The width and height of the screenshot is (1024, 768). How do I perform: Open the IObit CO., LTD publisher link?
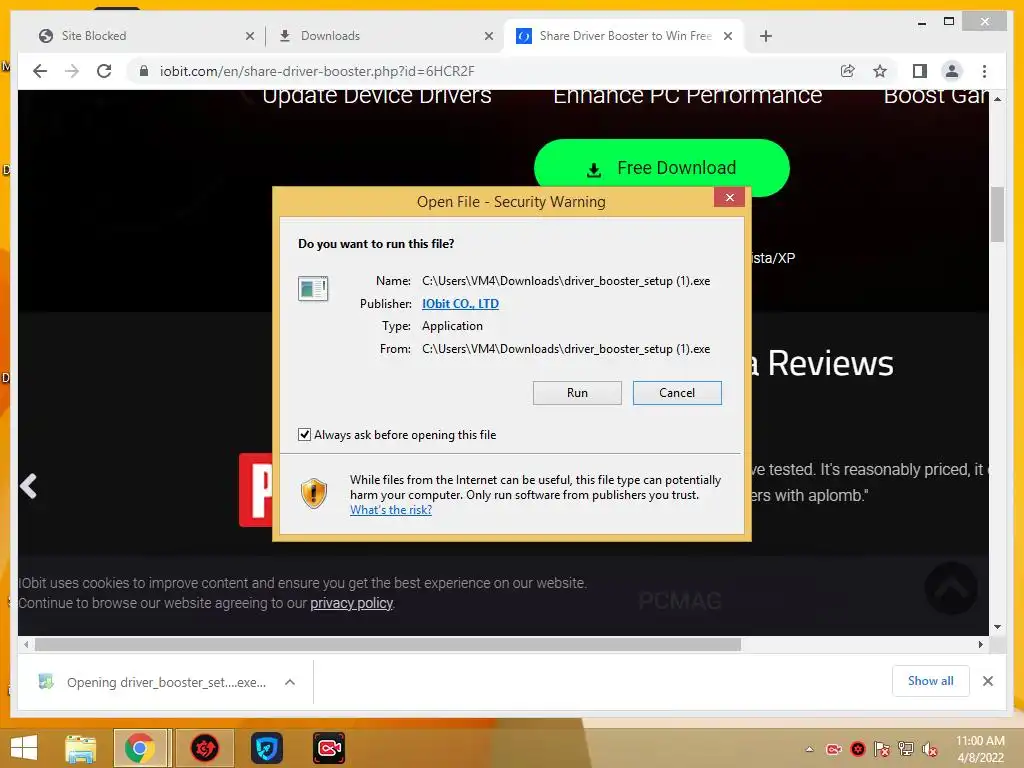point(460,304)
